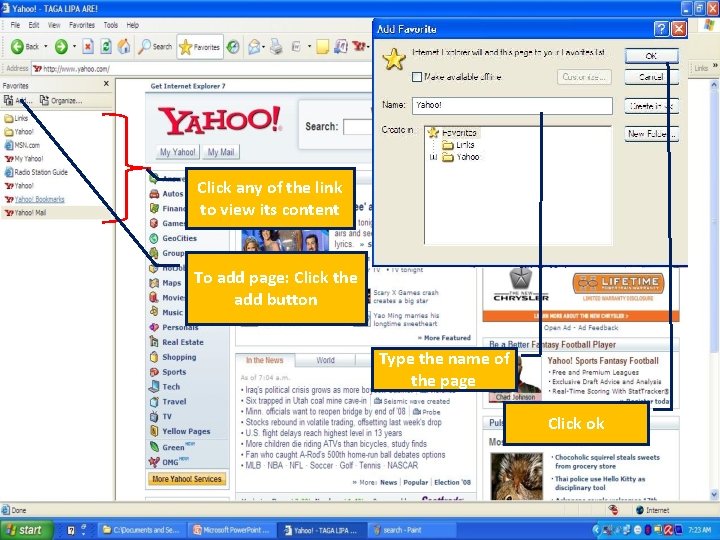Screen dimensions: 720x540
Task: Click the Edit document icon in toolbar
Action: coord(296,46)
